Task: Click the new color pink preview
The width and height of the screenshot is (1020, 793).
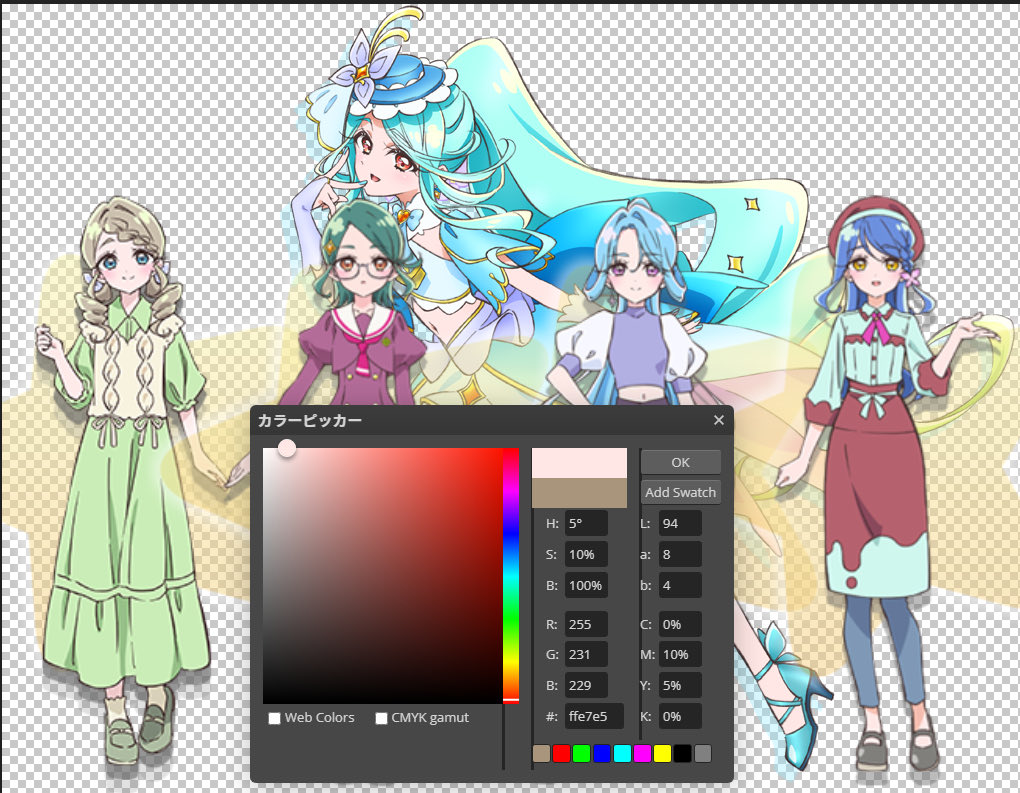Action: coord(580,463)
